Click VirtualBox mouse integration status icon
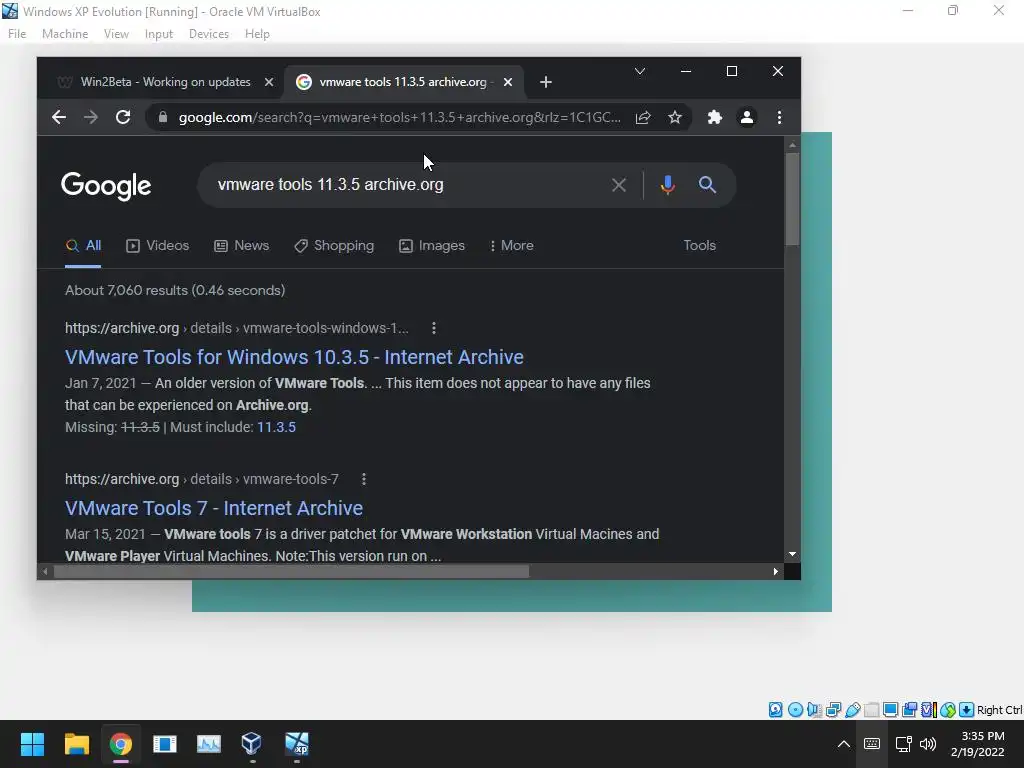 pyautogui.click(x=948, y=709)
